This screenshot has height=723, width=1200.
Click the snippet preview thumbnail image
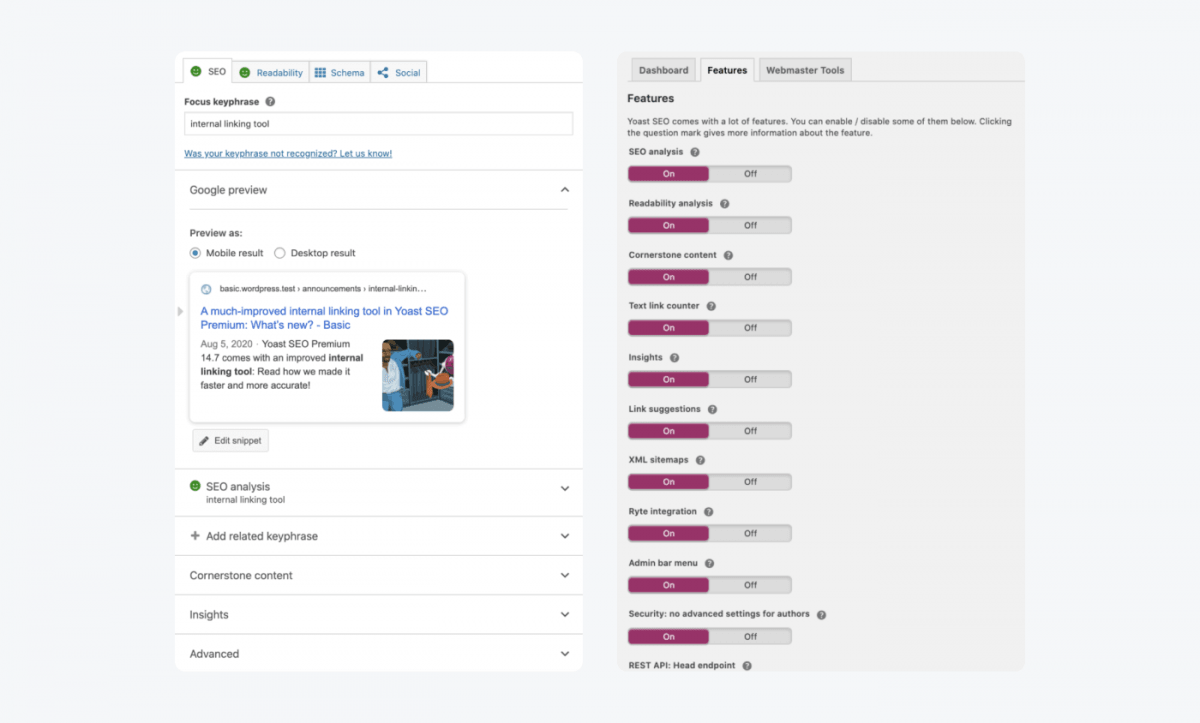point(417,375)
